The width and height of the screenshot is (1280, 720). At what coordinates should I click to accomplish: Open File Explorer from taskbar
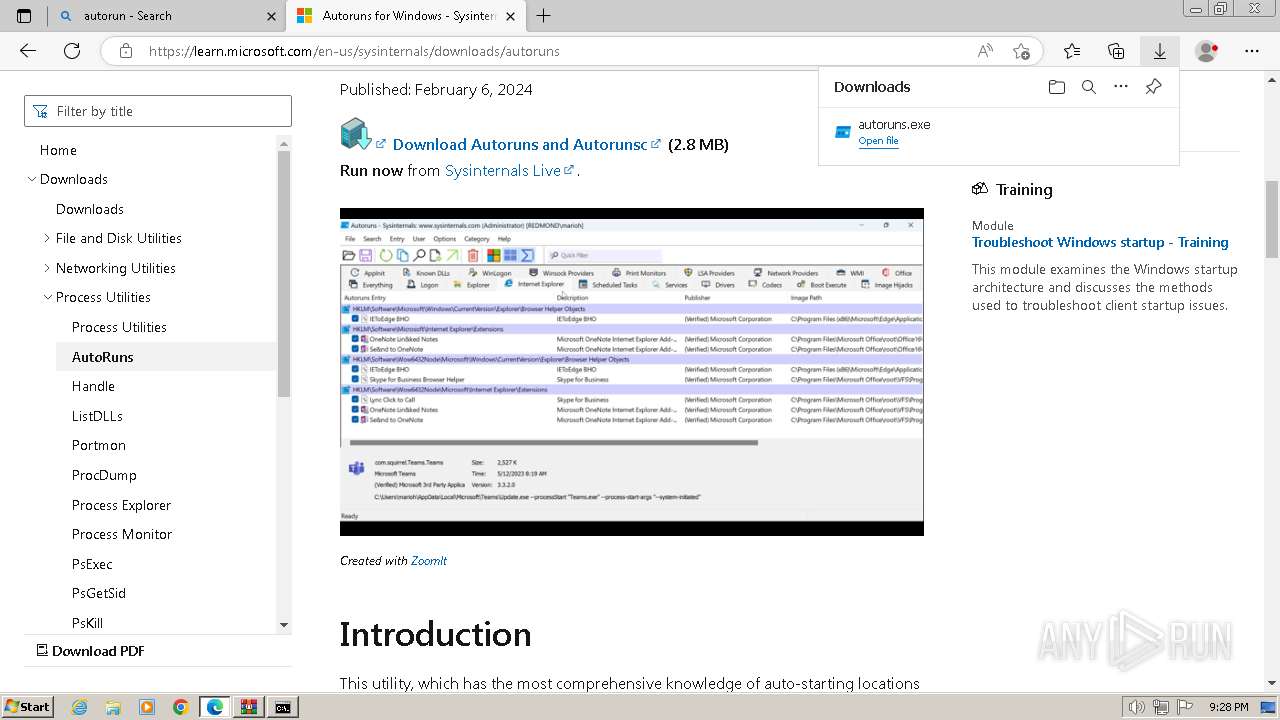(113, 707)
